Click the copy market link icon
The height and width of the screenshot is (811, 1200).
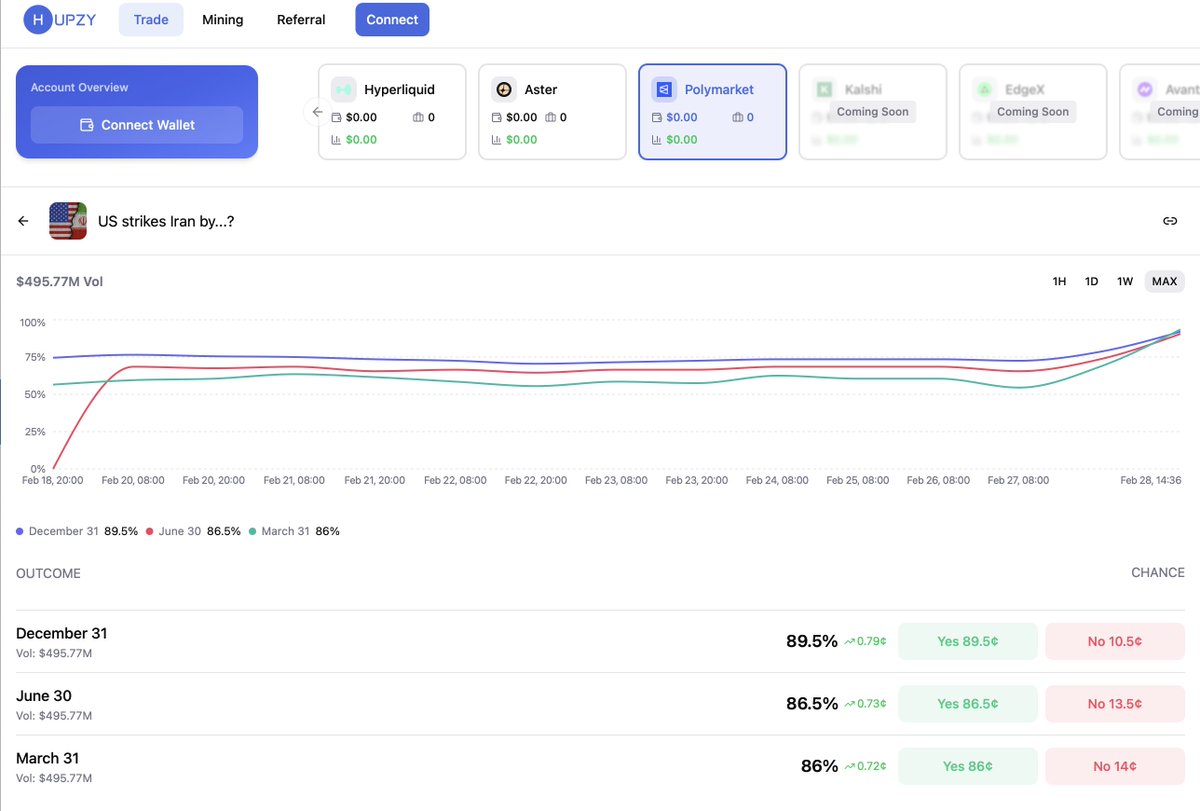point(1169,221)
